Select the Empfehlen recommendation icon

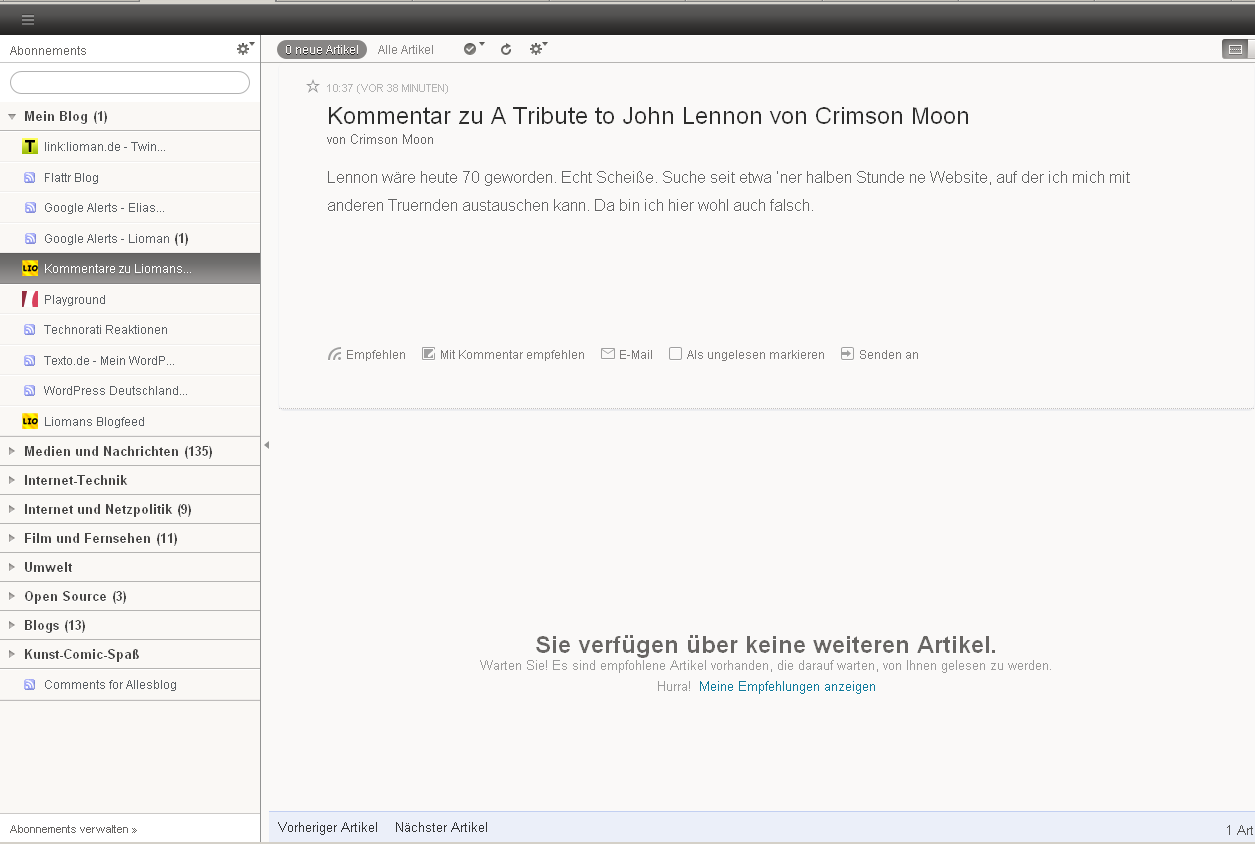(x=334, y=353)
